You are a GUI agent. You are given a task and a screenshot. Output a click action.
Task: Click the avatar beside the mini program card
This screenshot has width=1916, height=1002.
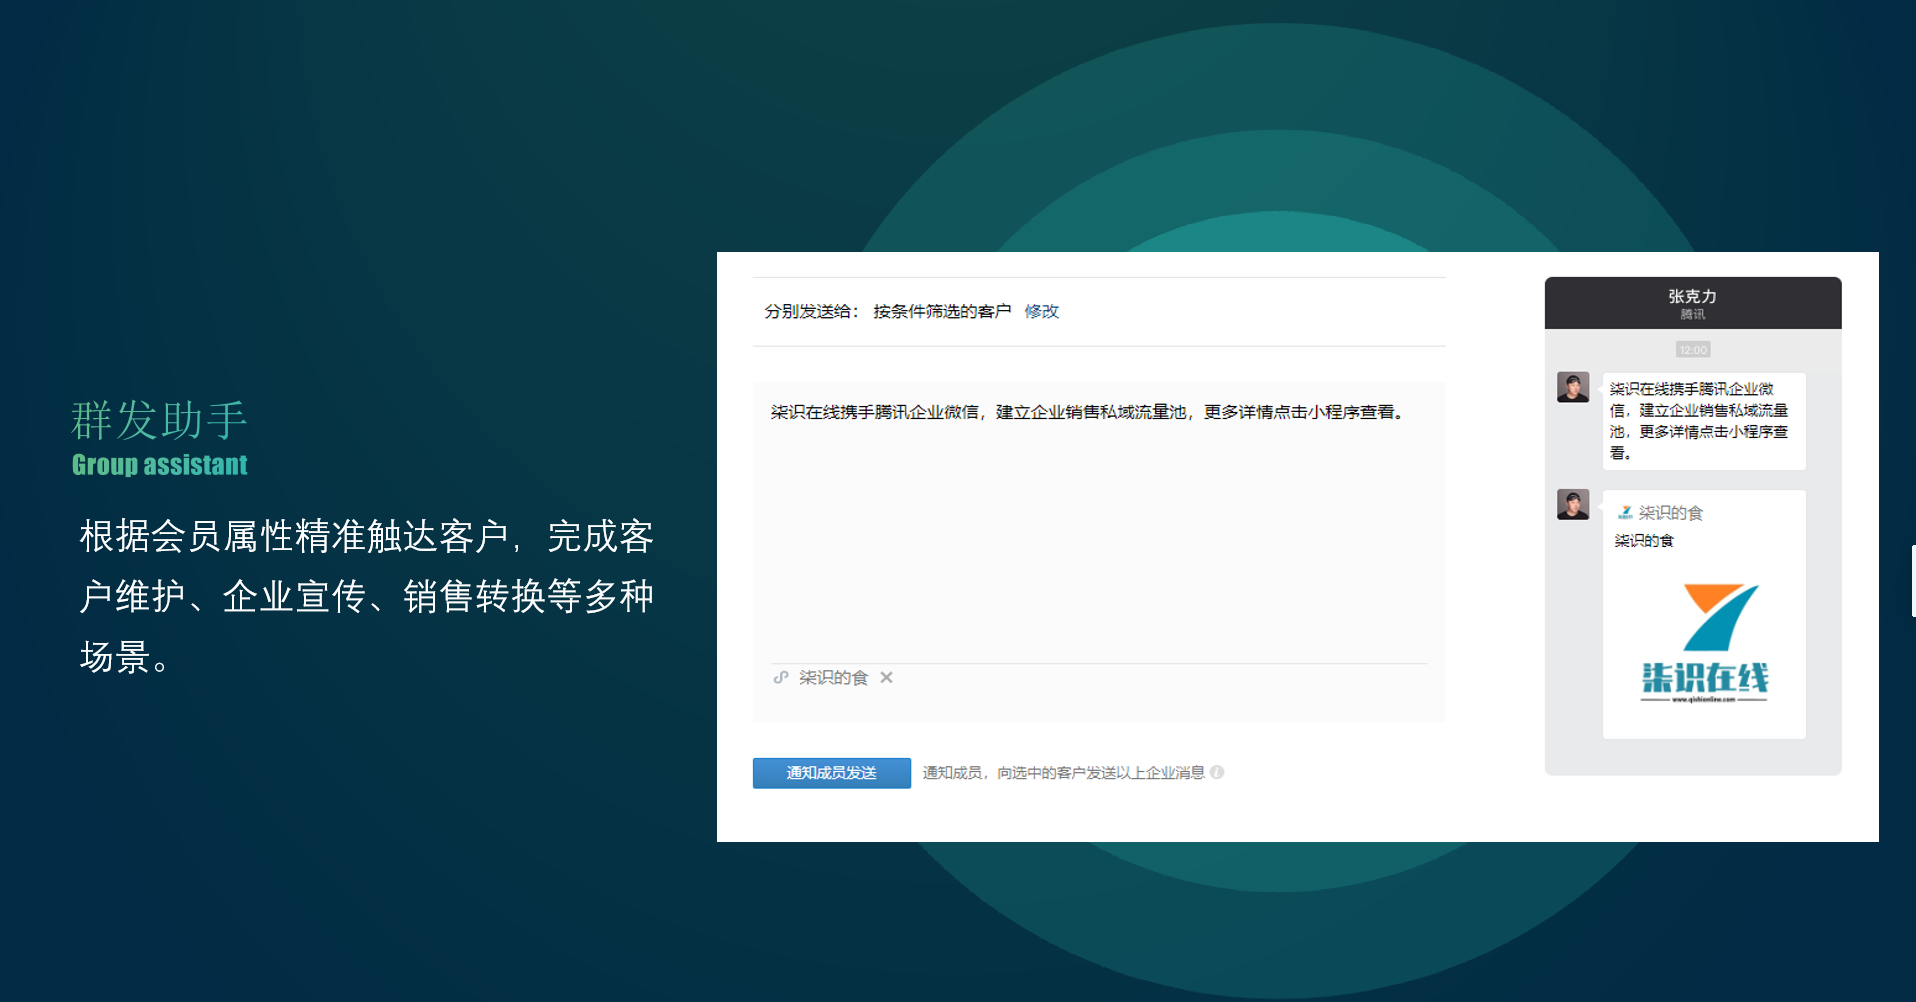pyautogui.click(x=1572, y=504)
